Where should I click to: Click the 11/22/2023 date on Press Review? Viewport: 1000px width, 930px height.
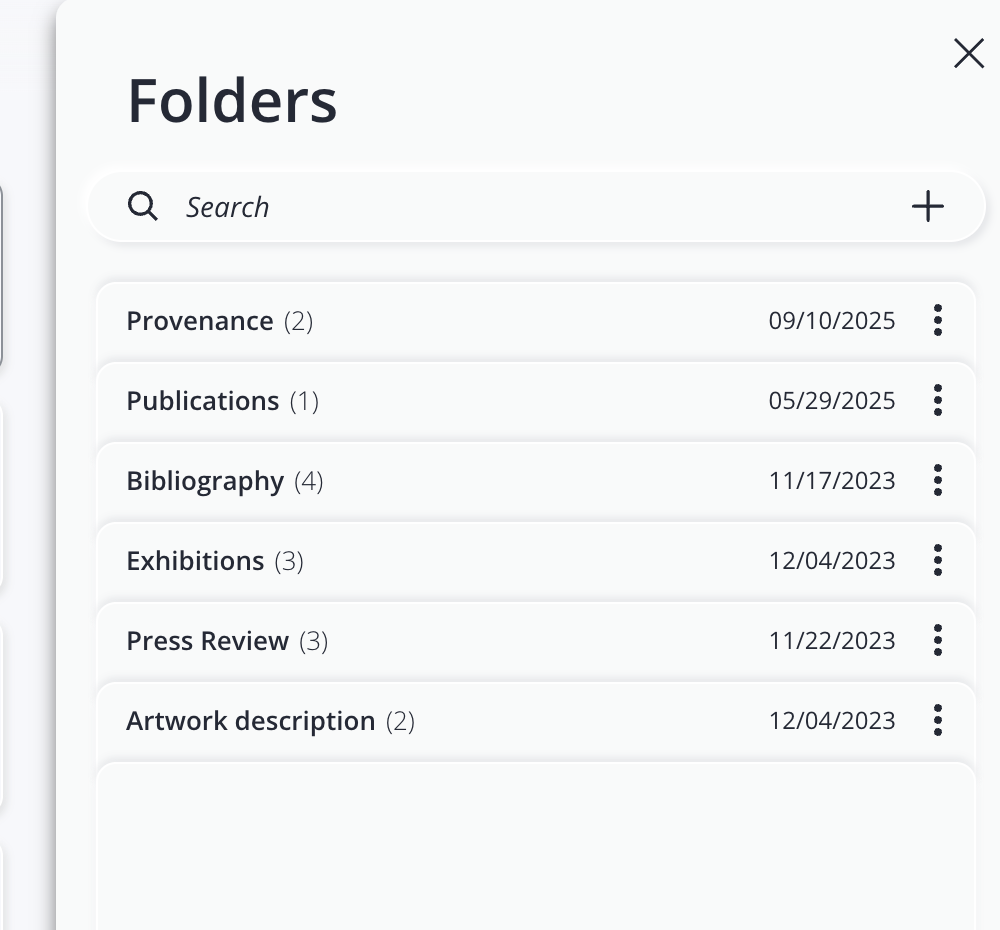click(832, 641)
